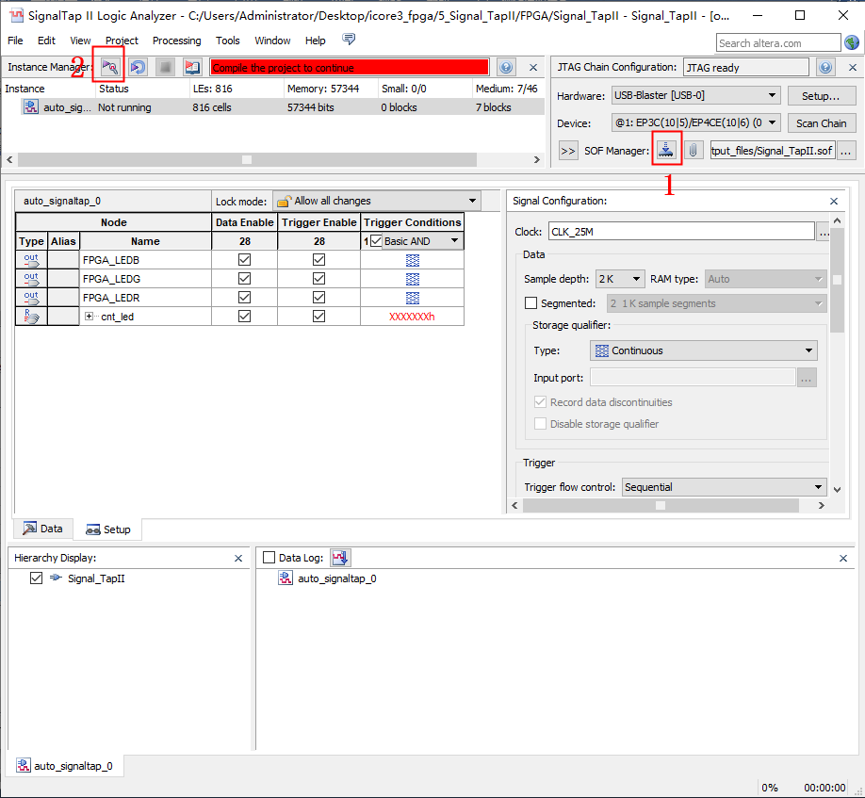Click the Run Analysis icon in Instance Manager
This screenshot has width=865, height=798.
click(110, 67)
